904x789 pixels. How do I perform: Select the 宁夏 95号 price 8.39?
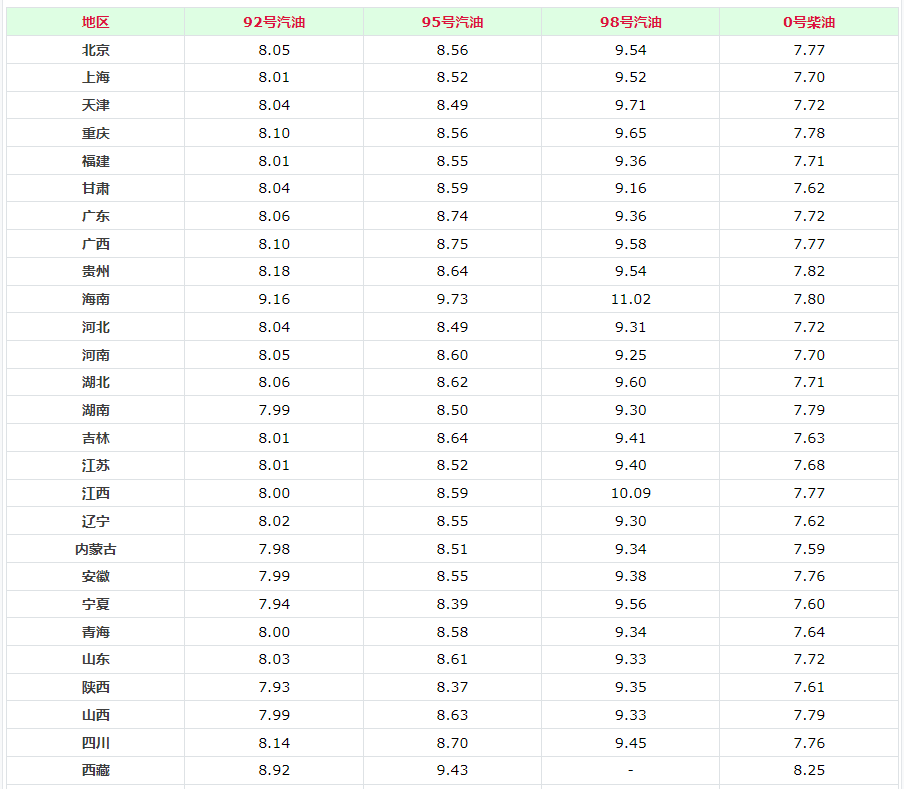click(452, 604)
